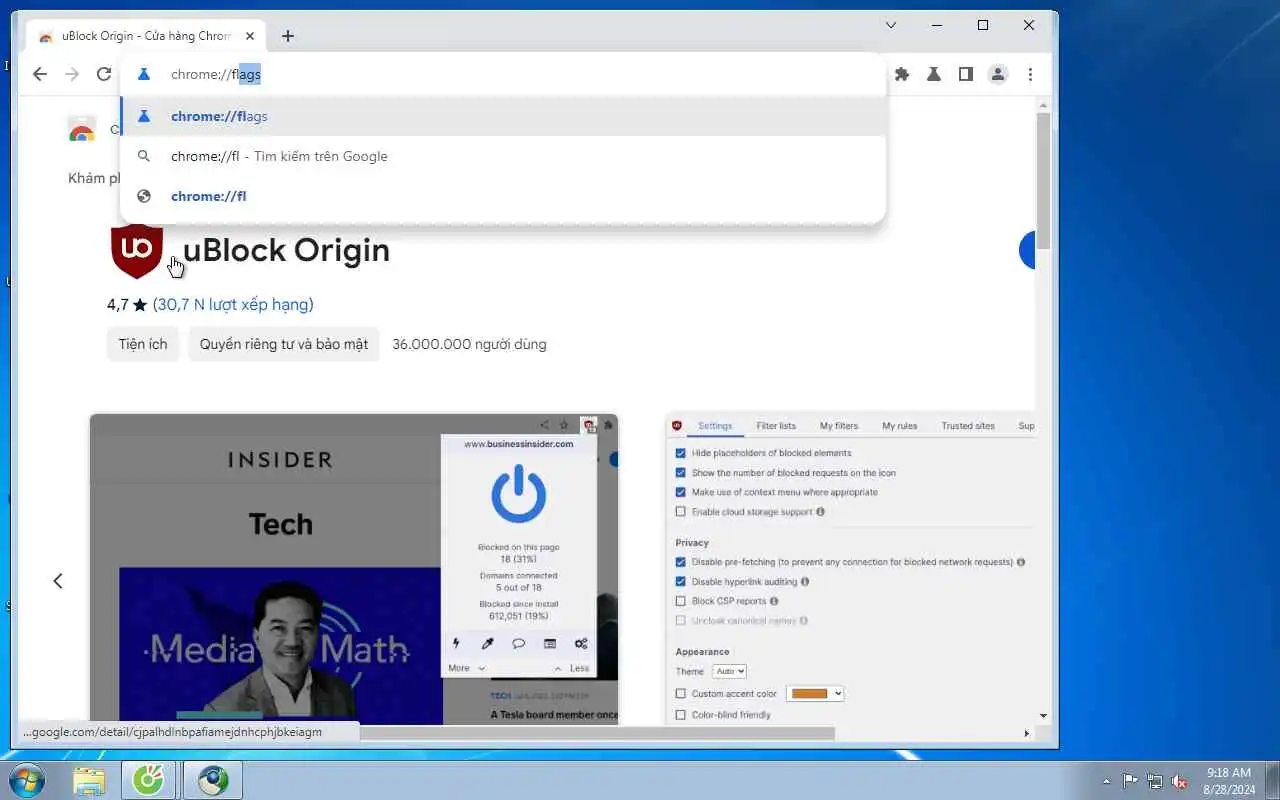Toggle Disable hyperlink auditing checkbox
The width and height of the screenshot is (1280, 800).
point(681,581)
